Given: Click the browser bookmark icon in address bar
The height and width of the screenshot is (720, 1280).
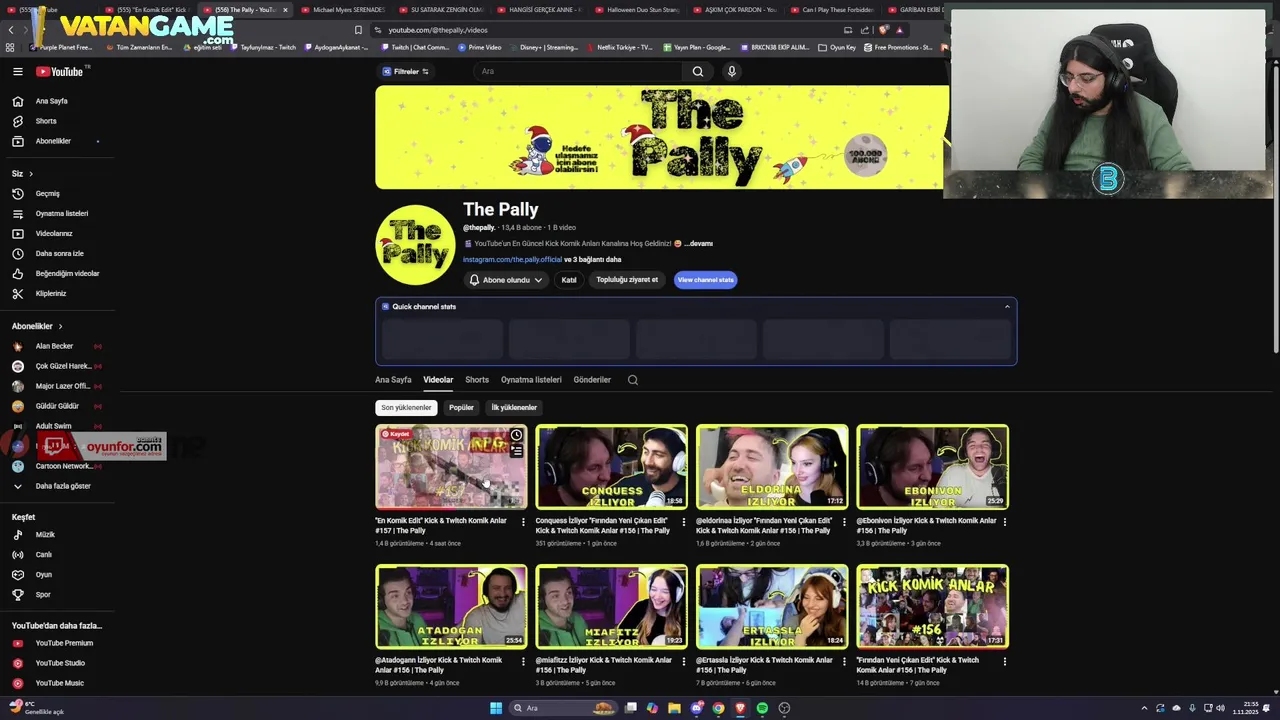Looking at the screenshot, I should point(358,30).
